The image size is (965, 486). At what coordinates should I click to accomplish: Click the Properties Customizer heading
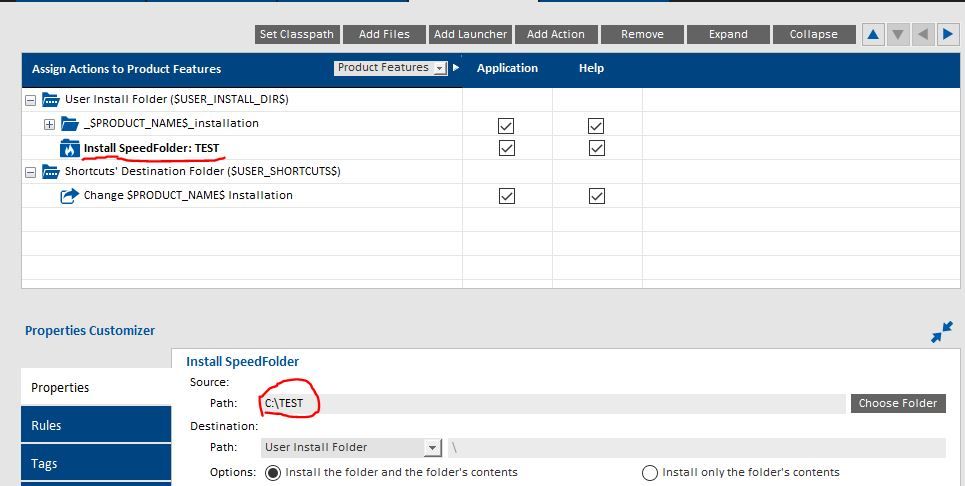[90, 330]
